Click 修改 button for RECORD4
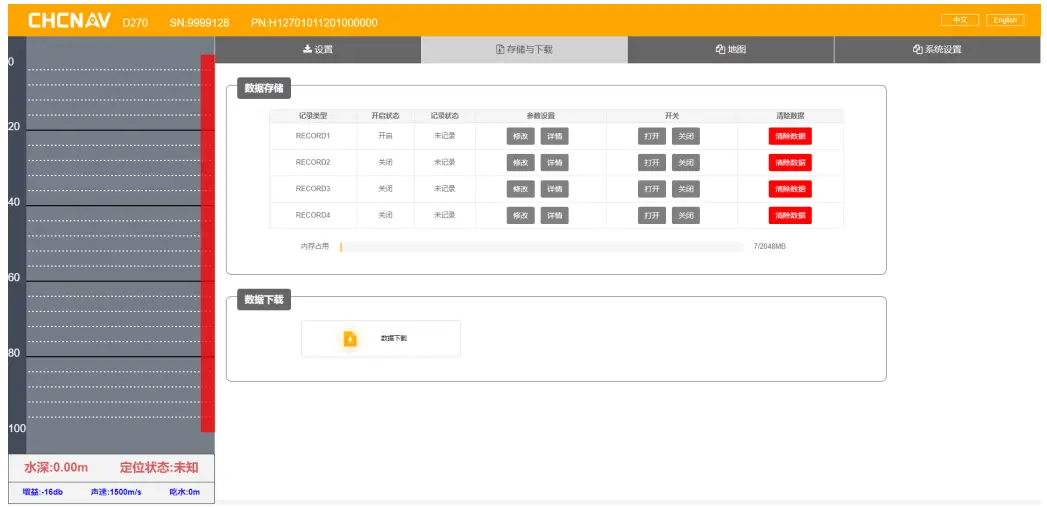This screenshot has width=1047, height=507. tap(521, 215)
